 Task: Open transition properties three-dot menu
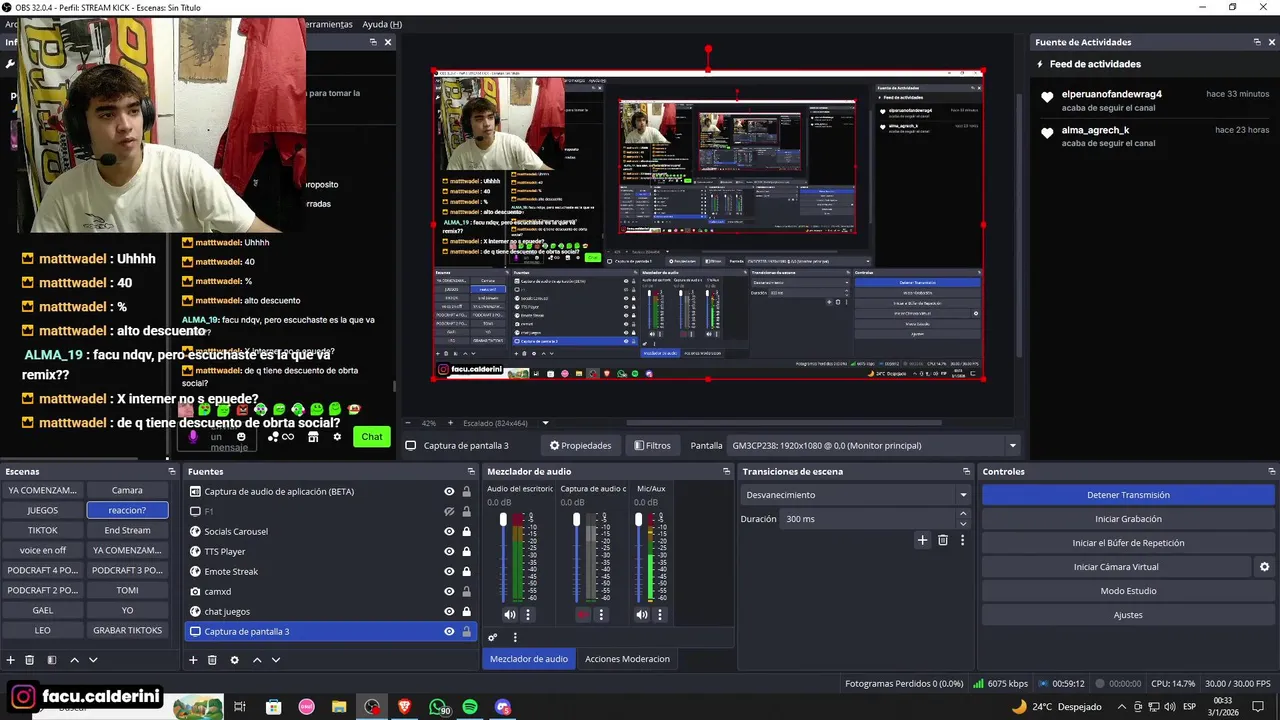(x=962, y=540)
